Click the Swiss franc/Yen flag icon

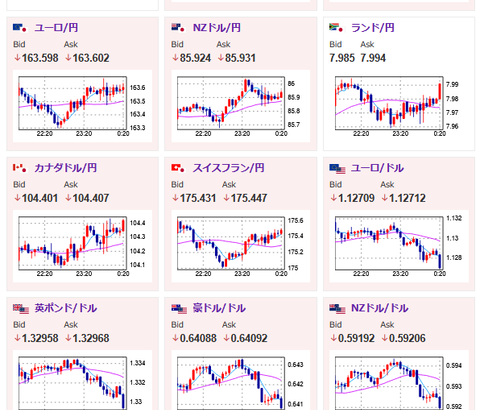point(178,168)
